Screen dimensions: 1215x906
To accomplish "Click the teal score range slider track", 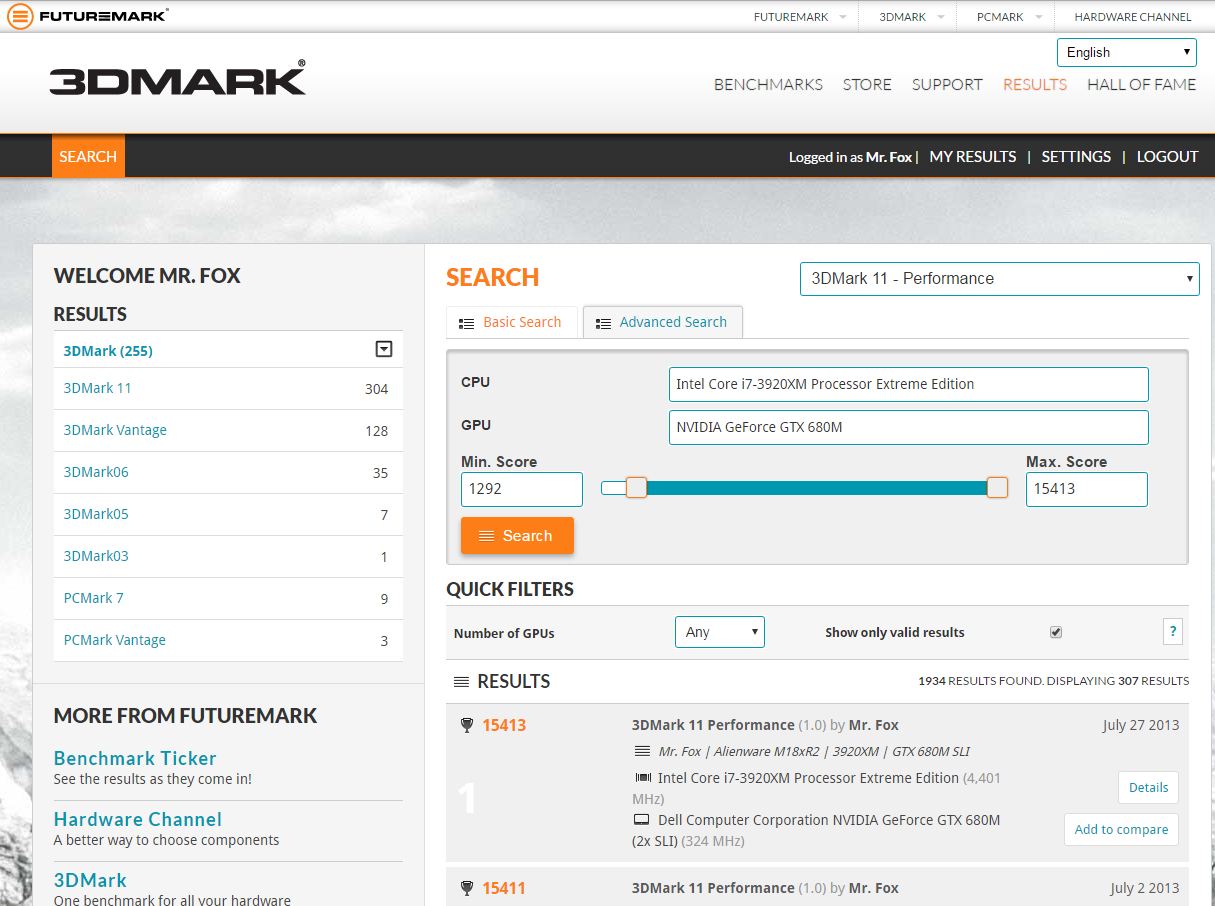I will (x=816, y=488).
